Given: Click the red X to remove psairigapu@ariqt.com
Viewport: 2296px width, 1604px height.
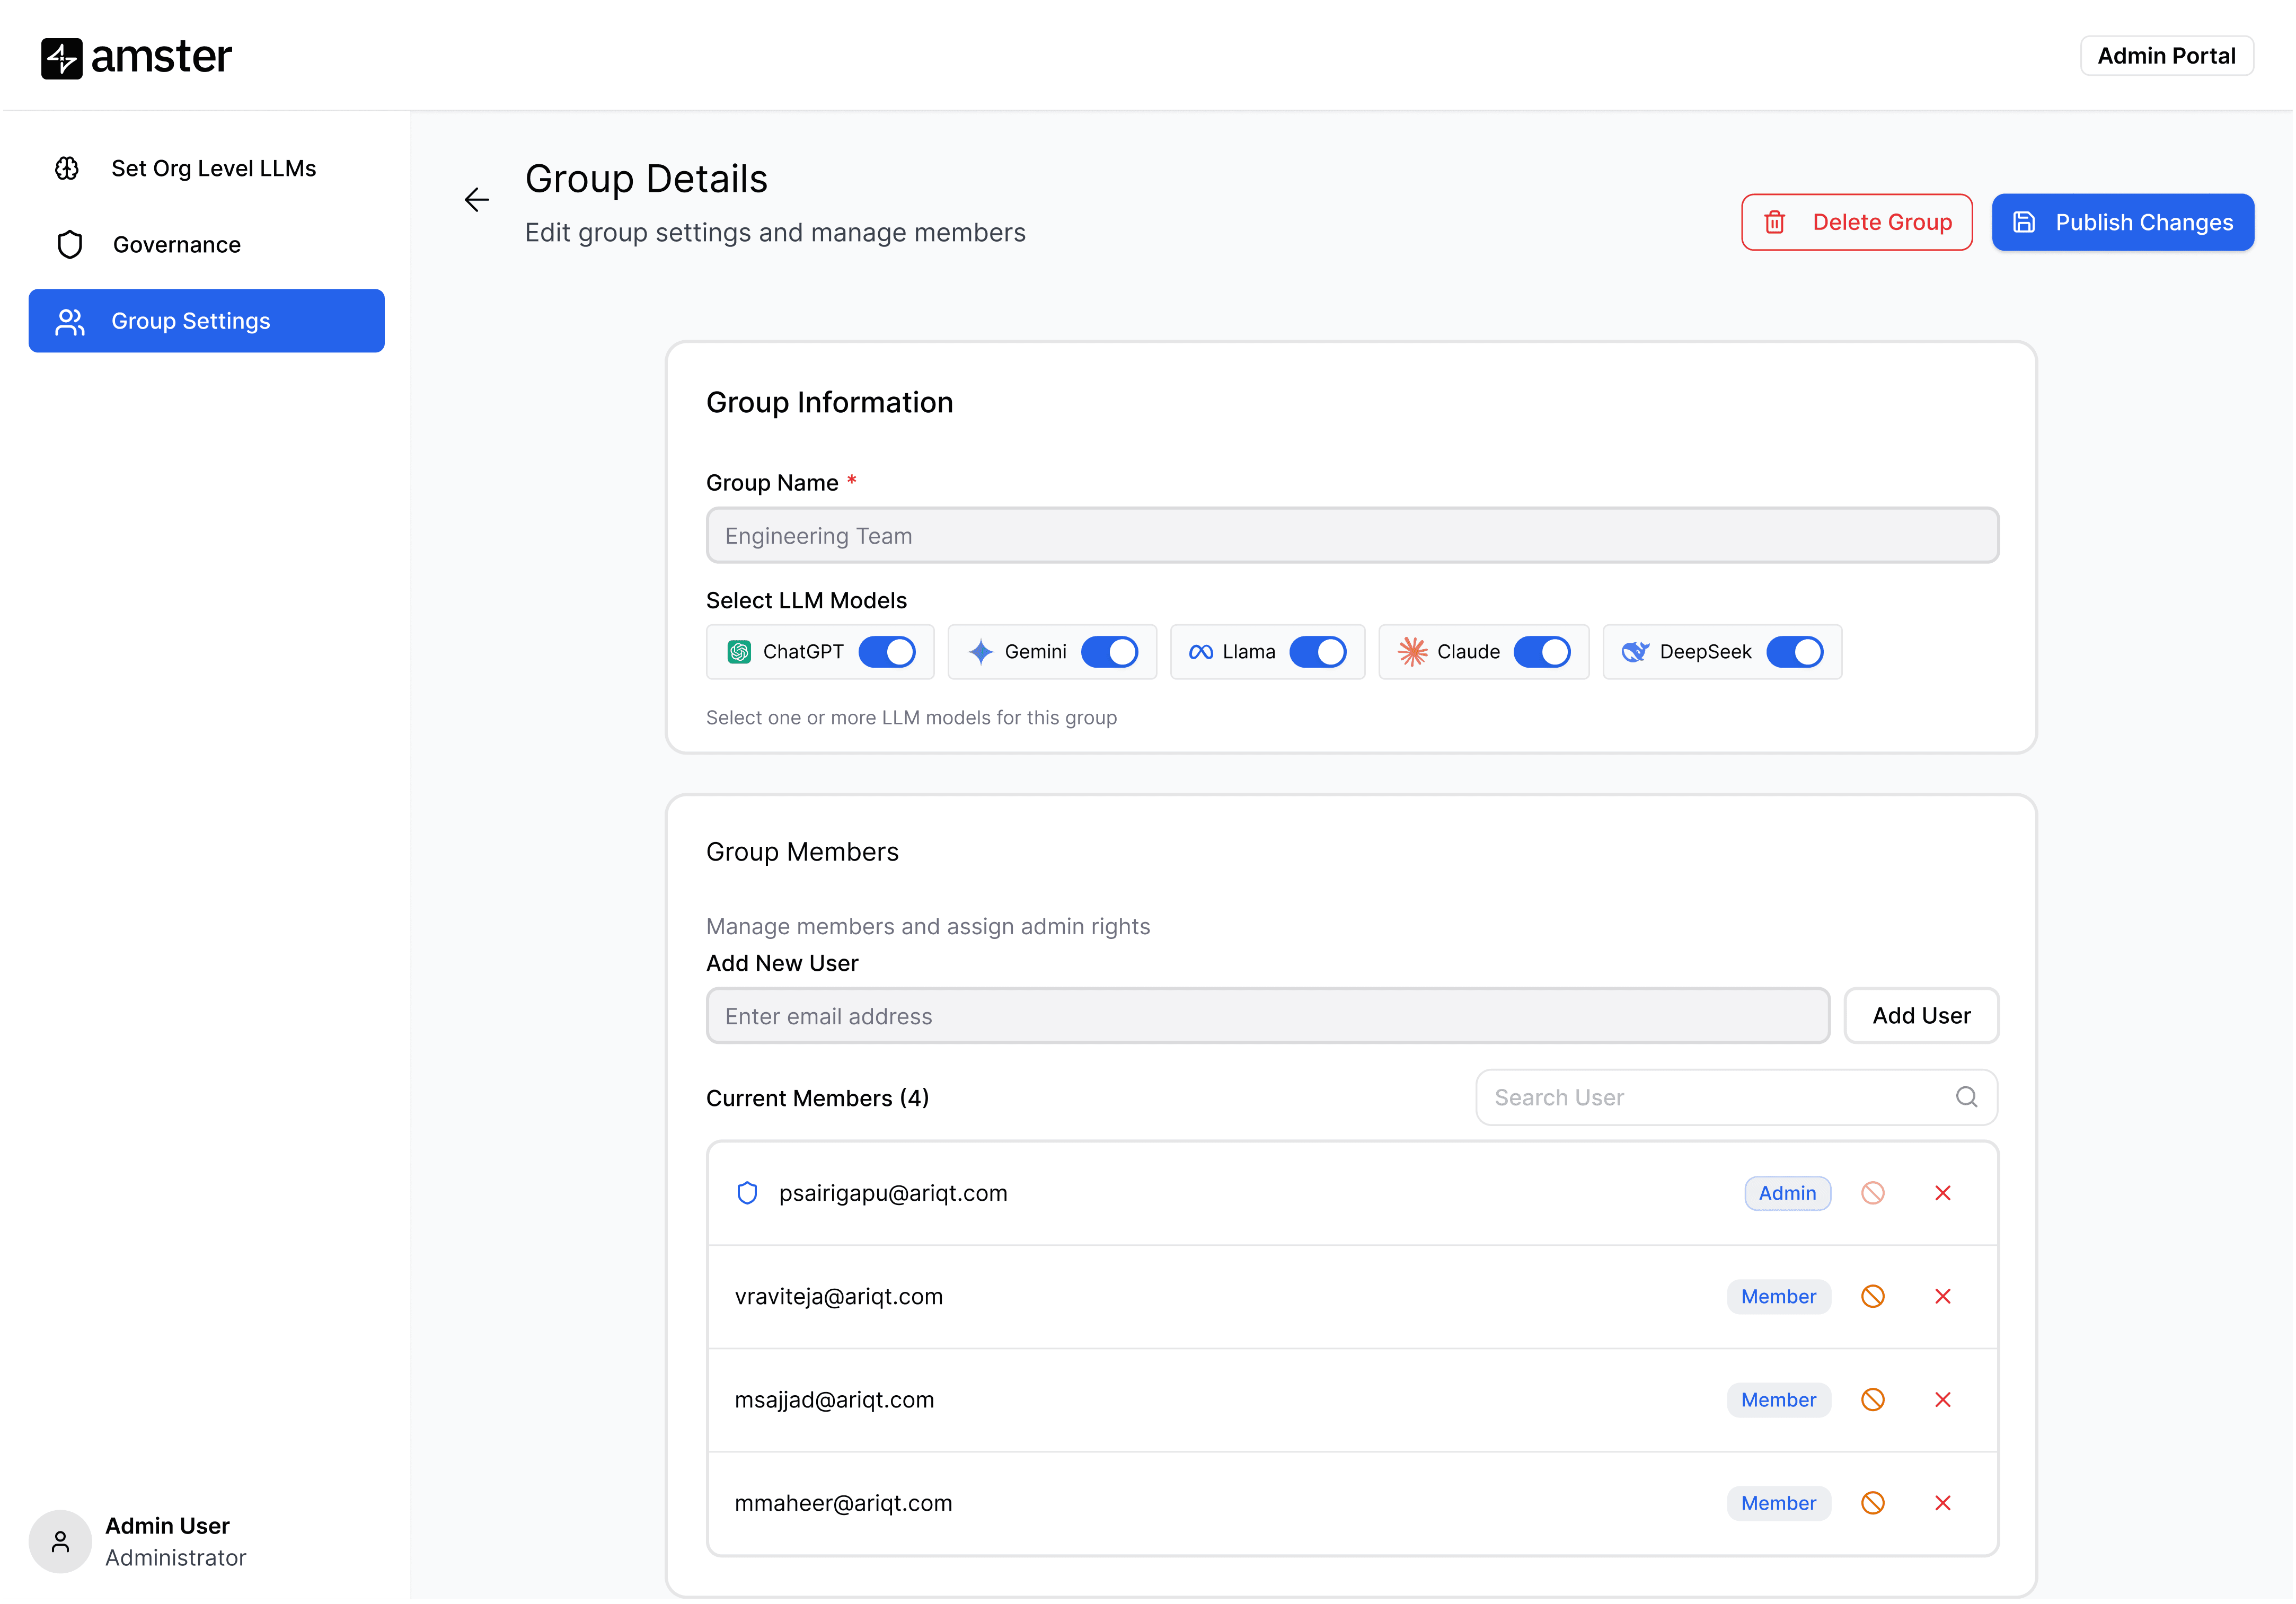Looking at the screenshot, I should click(1942, 1192).
